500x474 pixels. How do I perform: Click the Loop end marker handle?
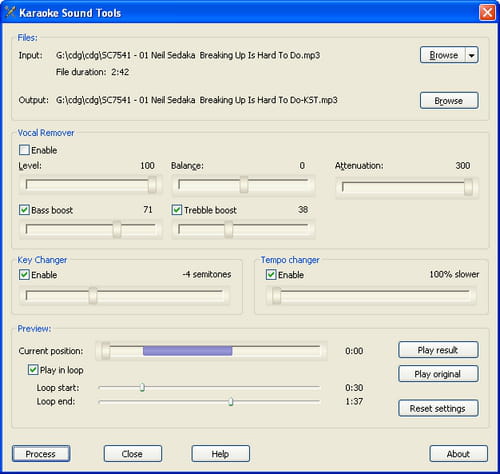[231, 401]
